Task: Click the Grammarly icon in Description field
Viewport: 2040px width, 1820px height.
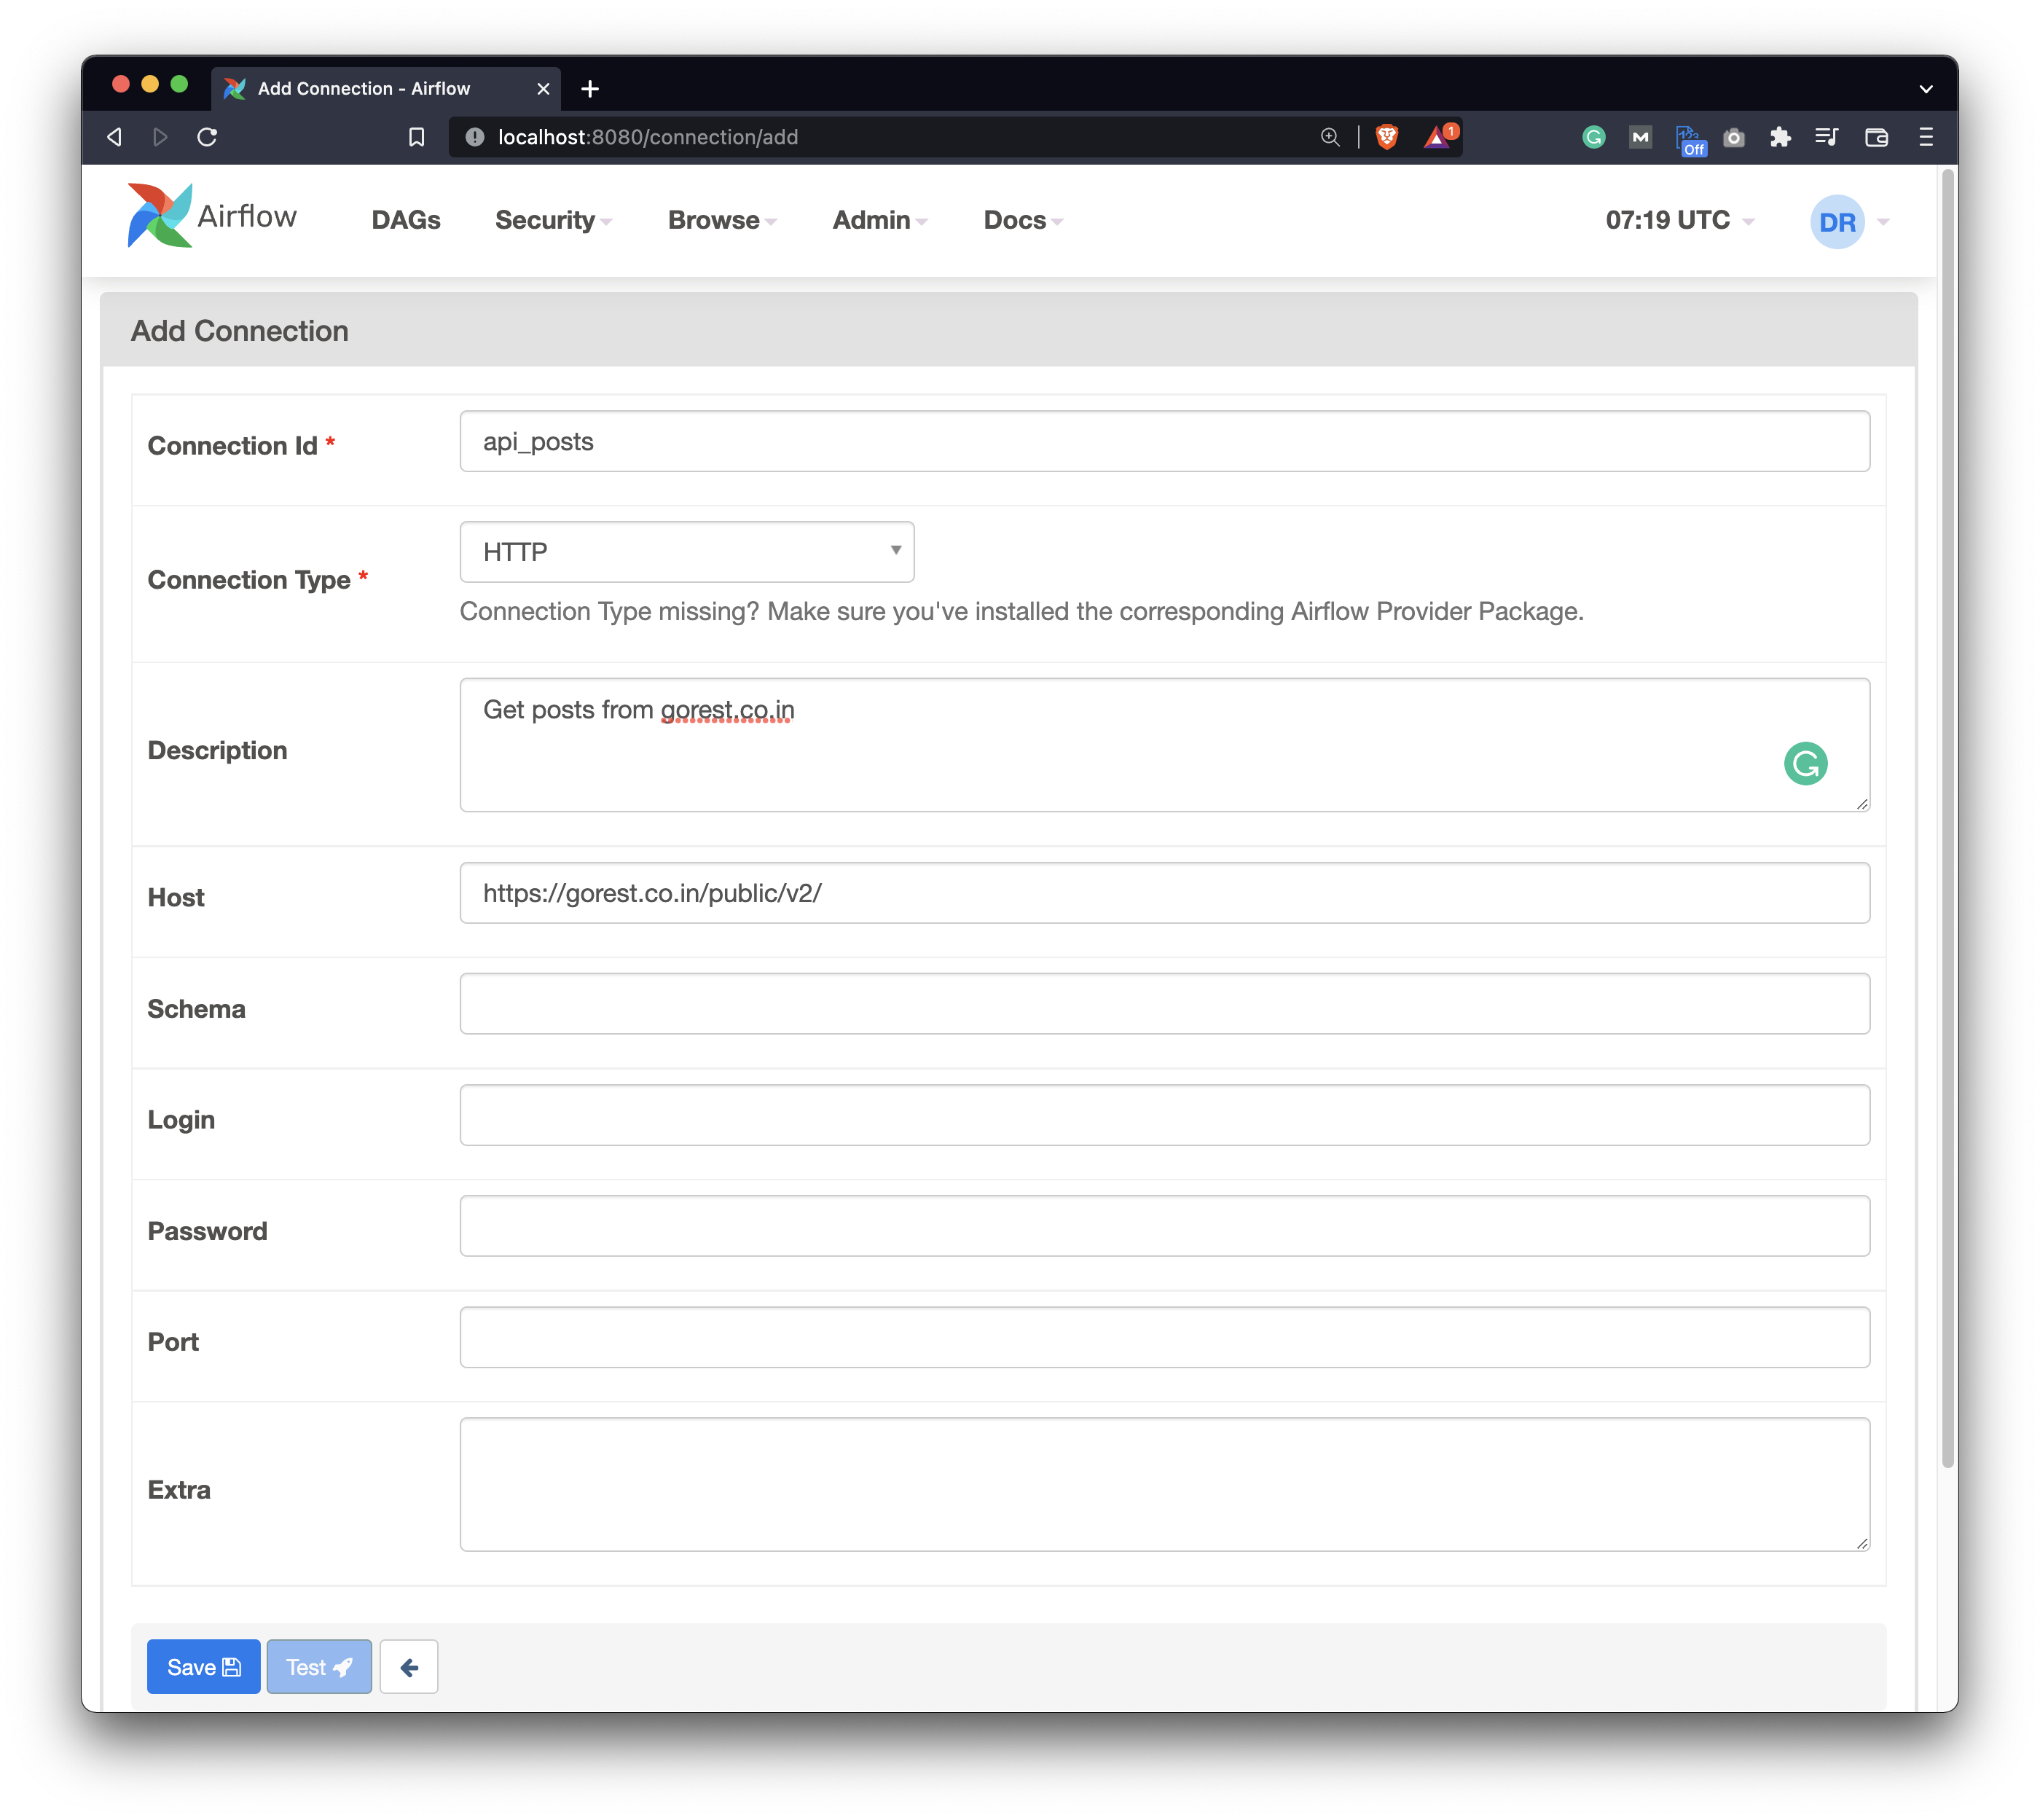Action: (1805, 764)
